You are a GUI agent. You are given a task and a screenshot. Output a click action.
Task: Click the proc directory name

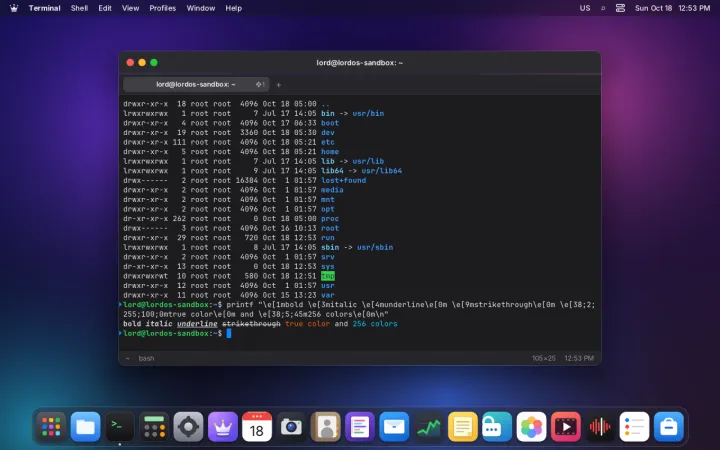point(330,219)
